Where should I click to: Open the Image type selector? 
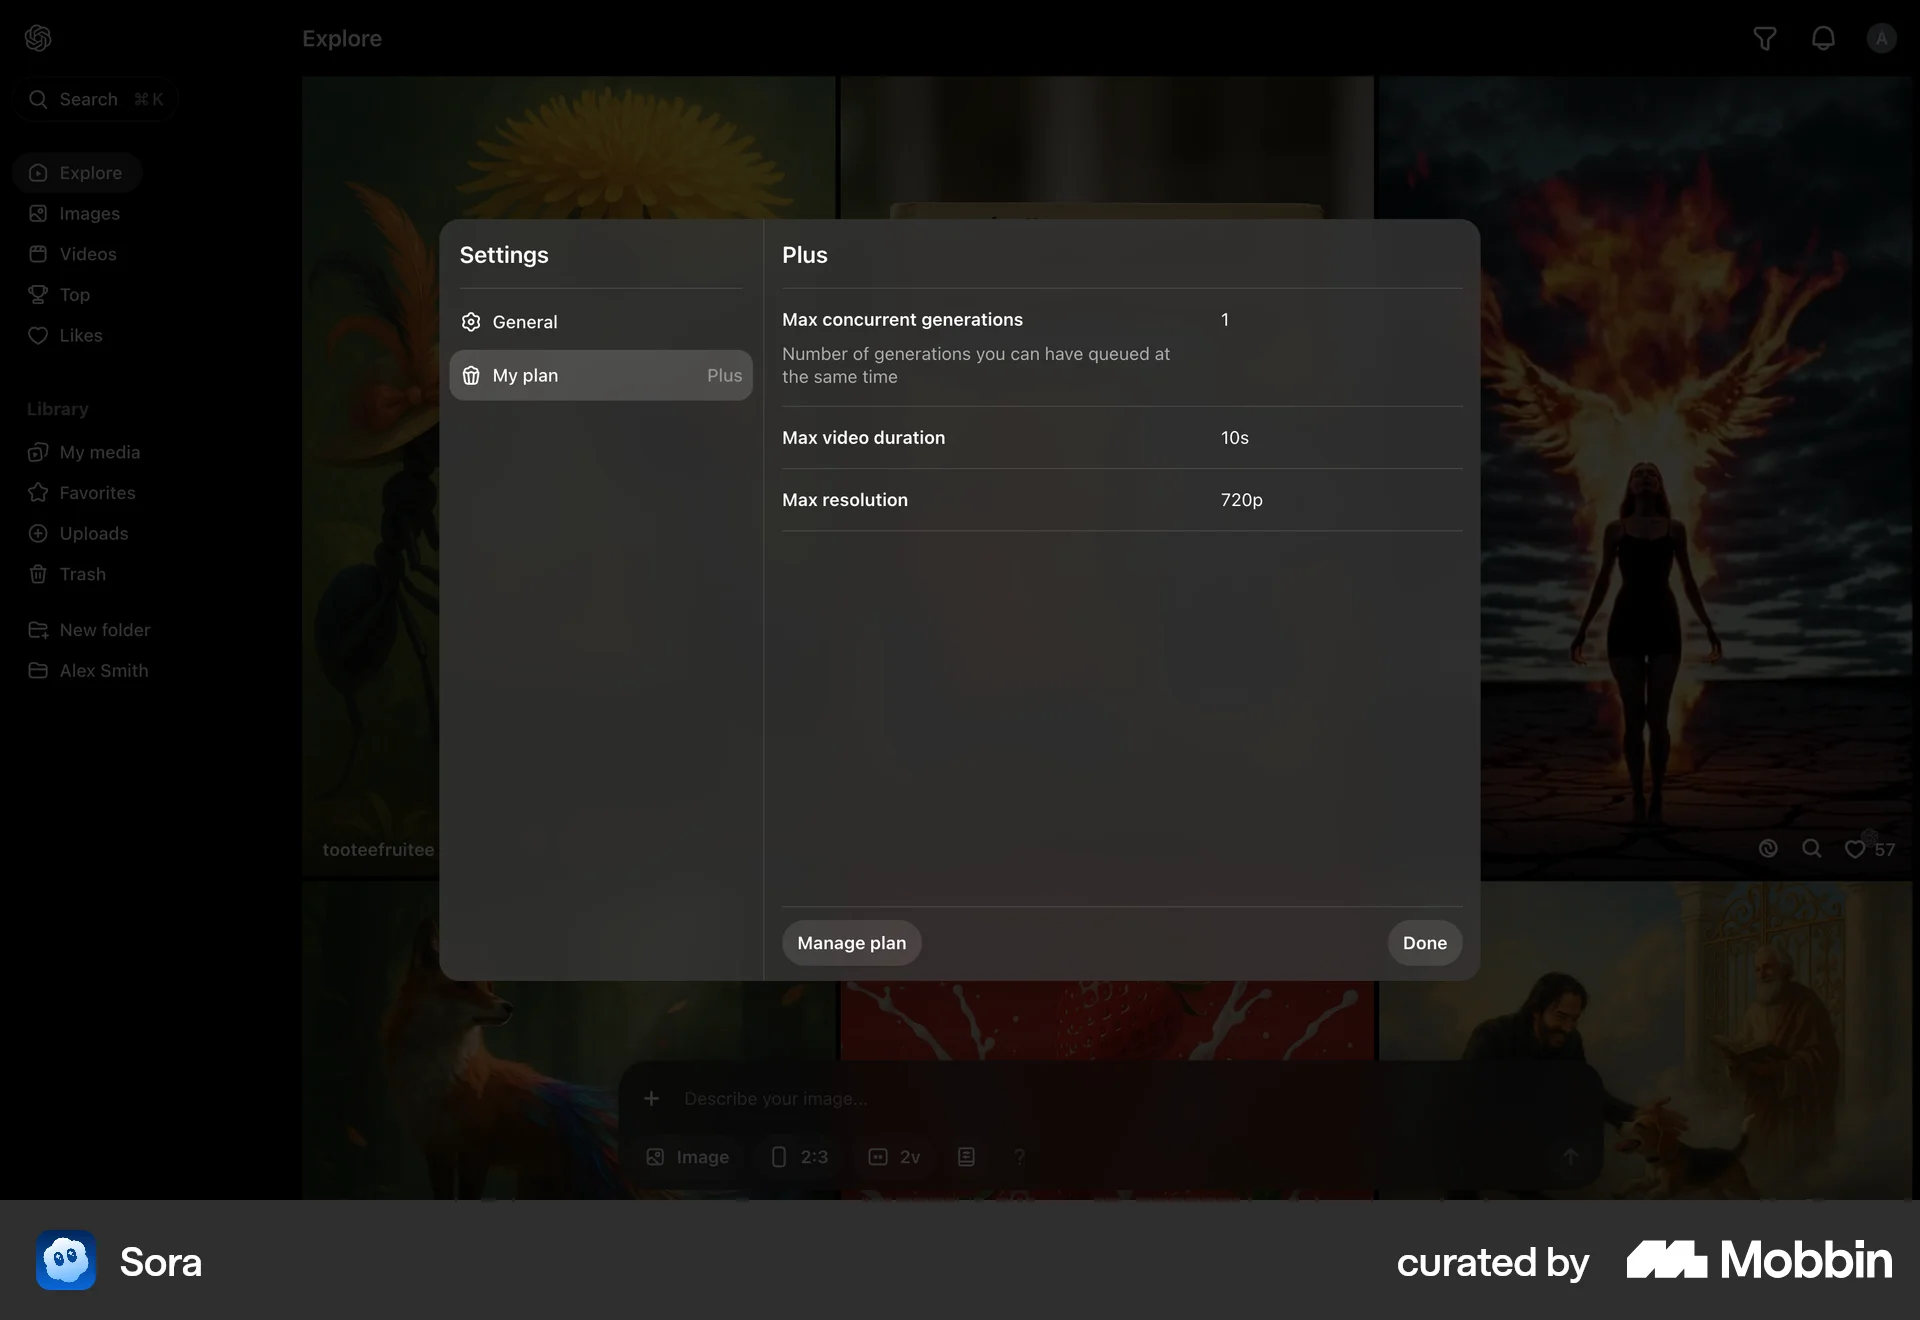[x=687, y=1157]
